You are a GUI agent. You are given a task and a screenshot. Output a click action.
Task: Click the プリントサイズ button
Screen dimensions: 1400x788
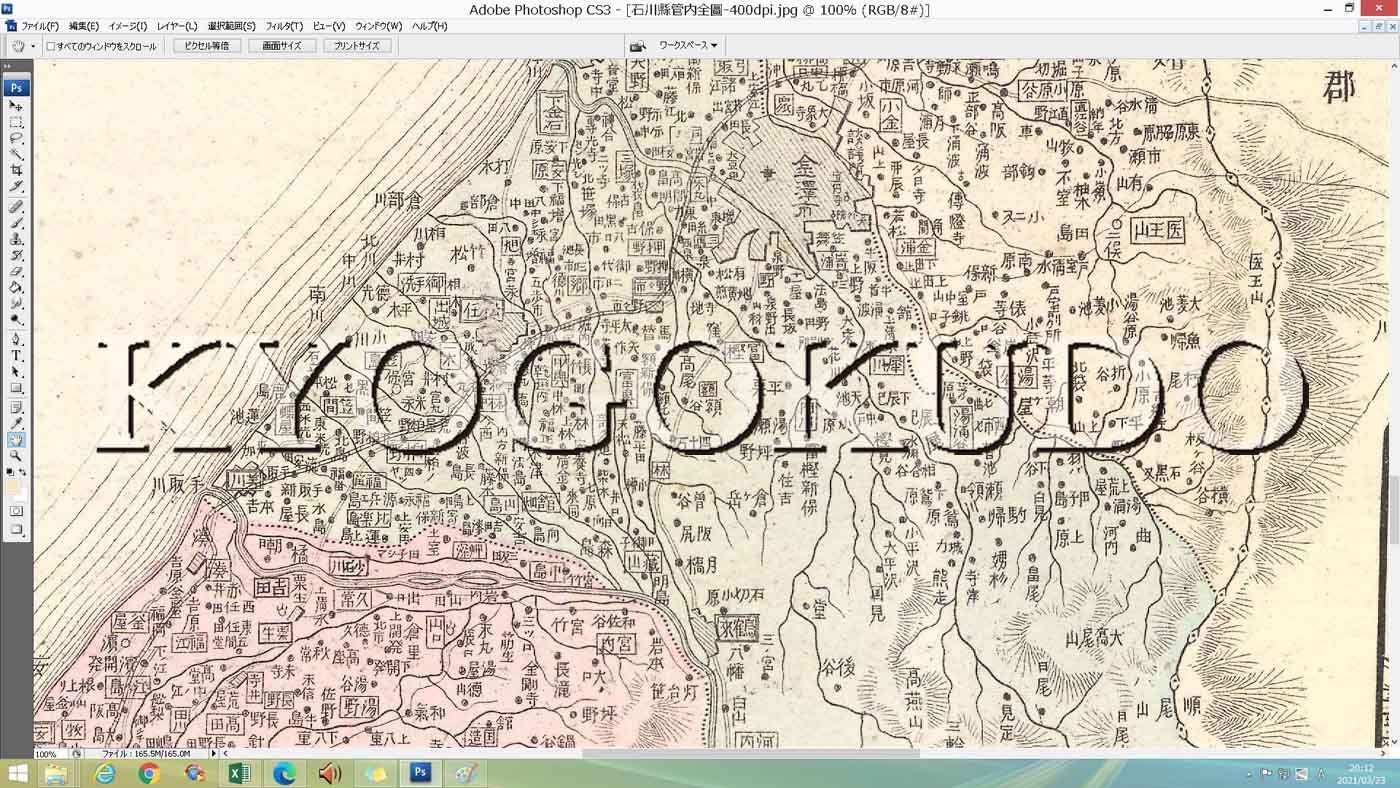tap(357, 46)
